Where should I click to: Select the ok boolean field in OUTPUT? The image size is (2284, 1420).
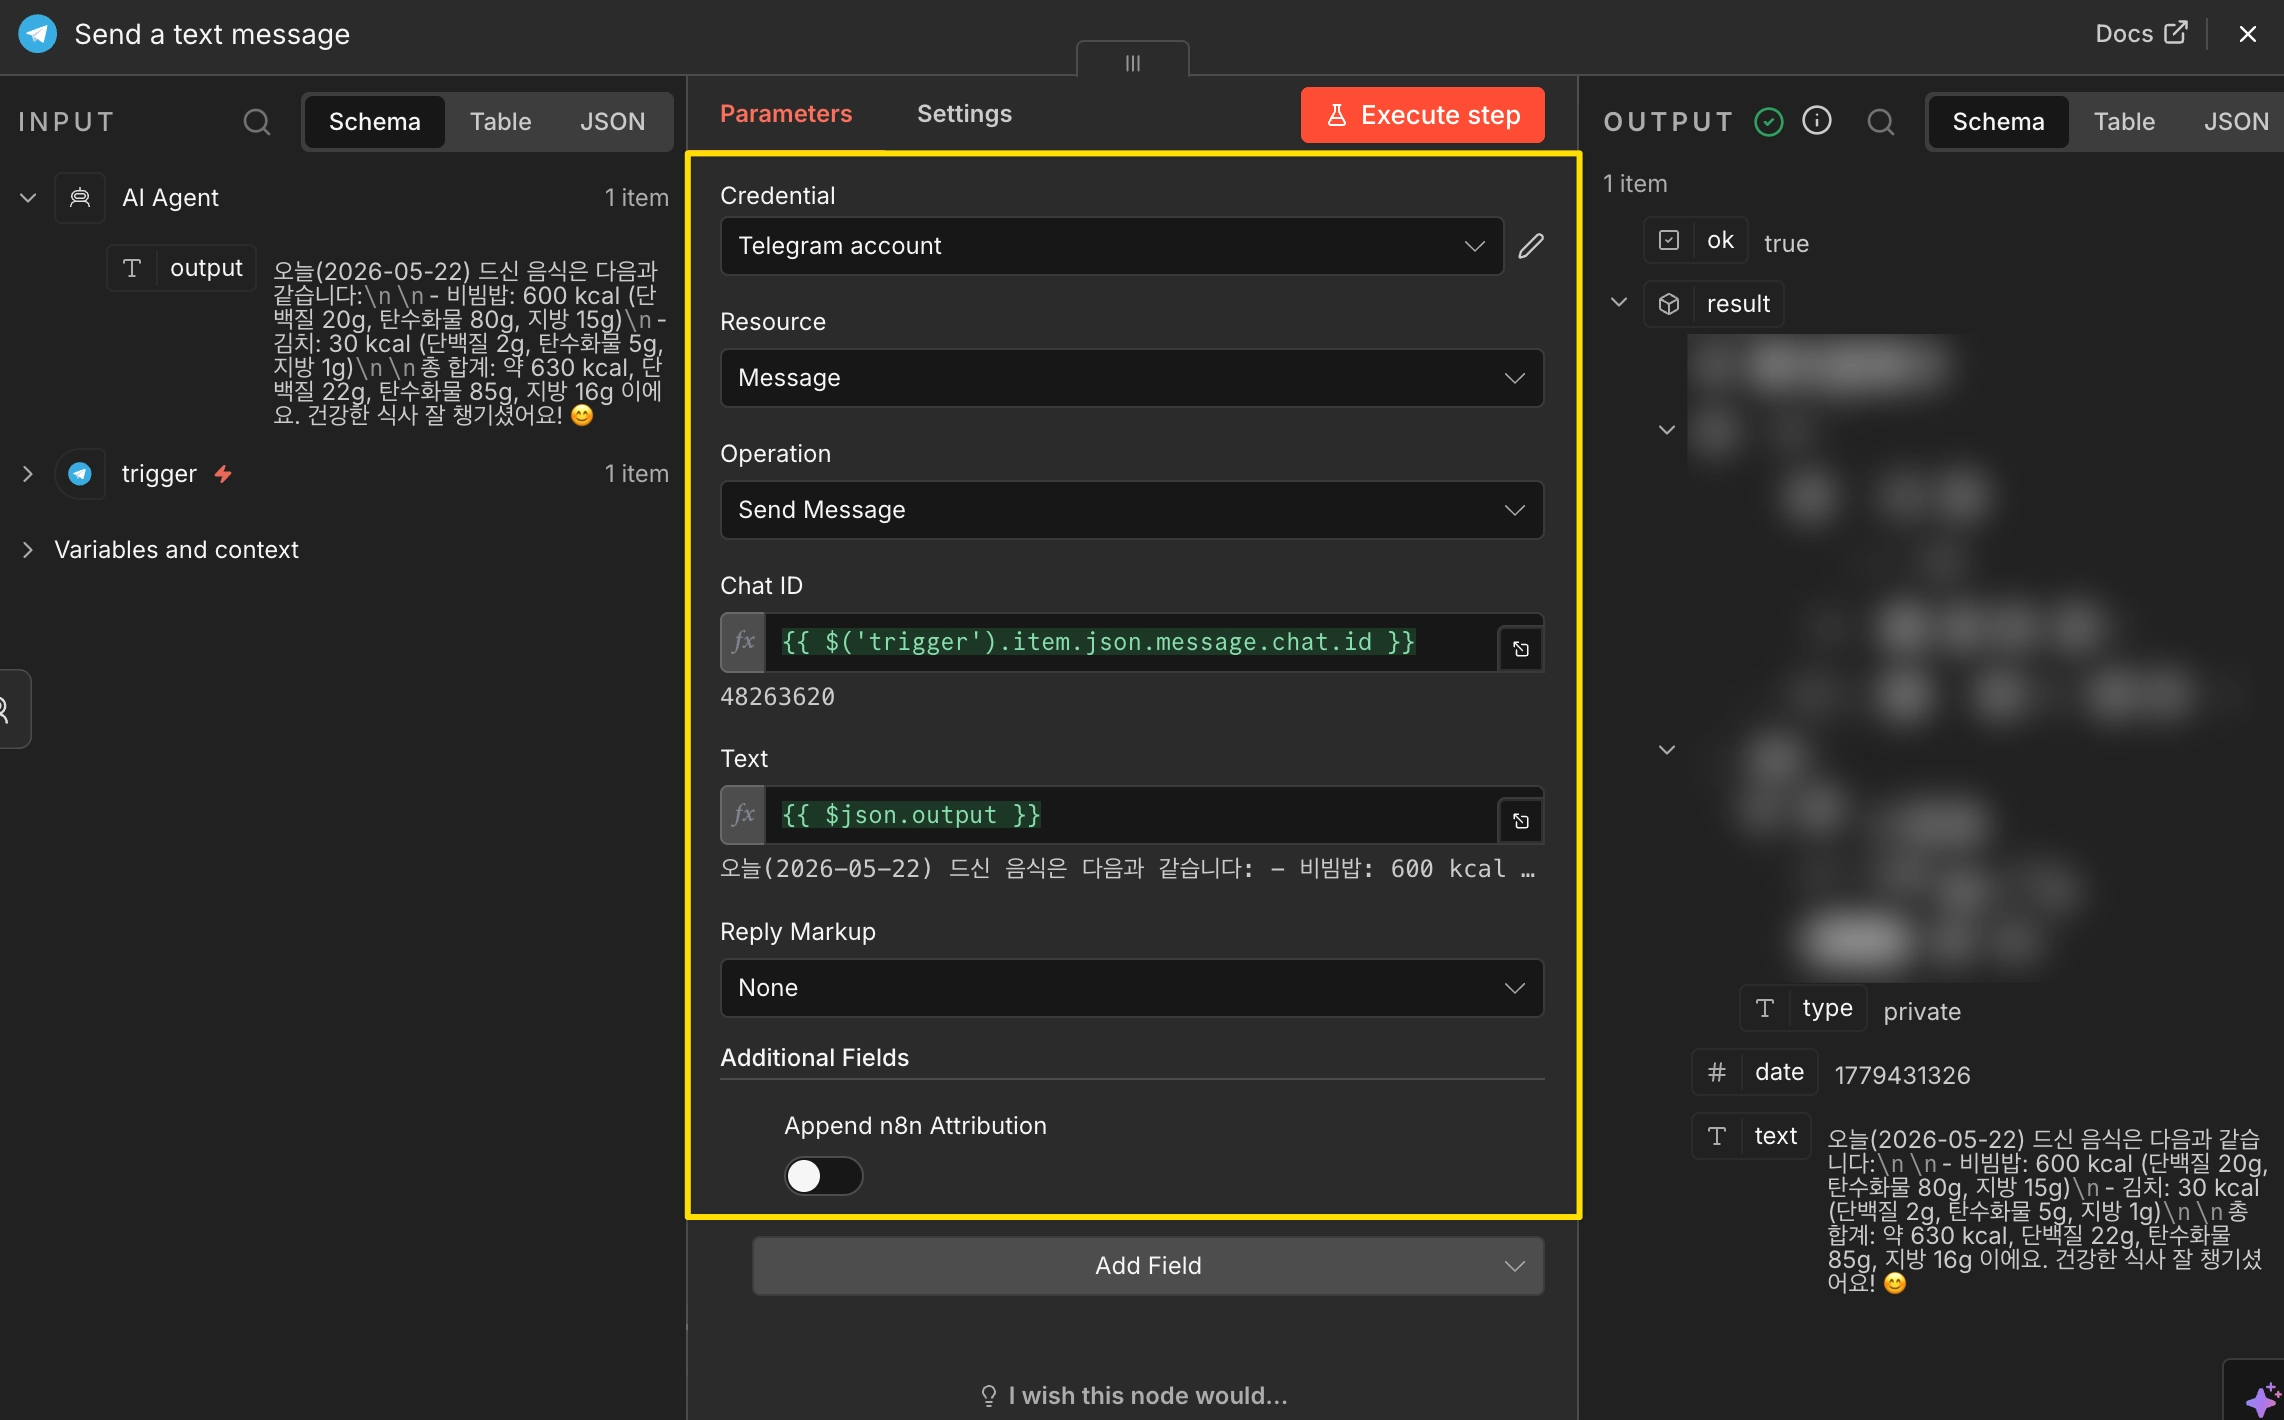(x=1696, y=240)
